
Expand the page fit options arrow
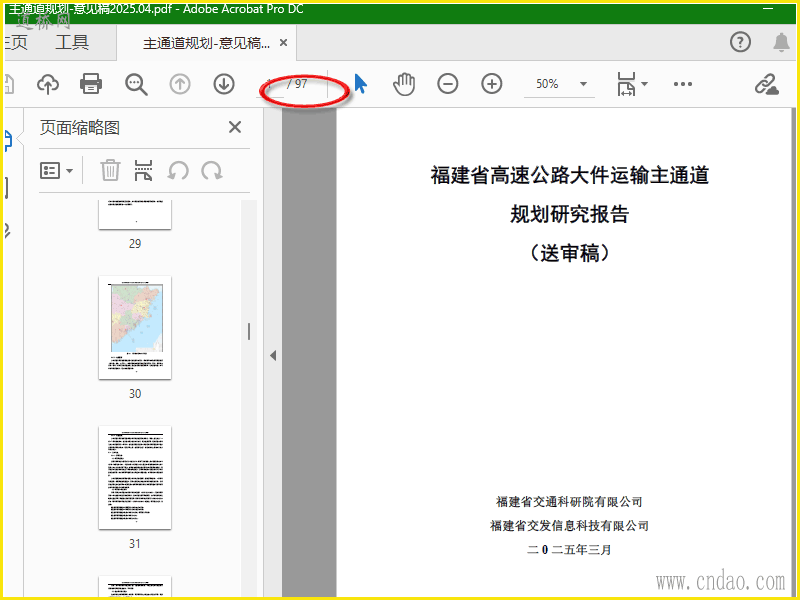pyautogui.click(x=644, y=84)
